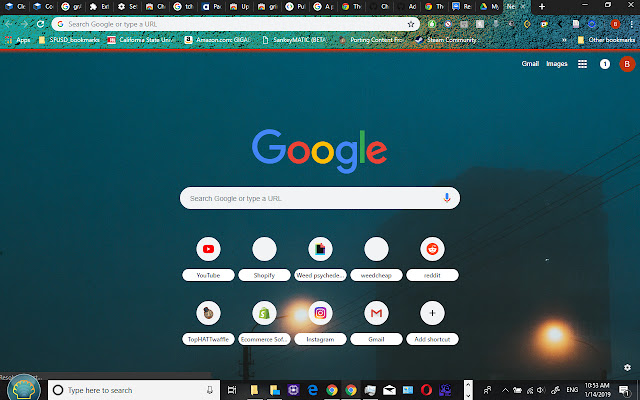Open the Start menu shell icon
Viewport: 640px width, 400px height.
coord(24,388)
